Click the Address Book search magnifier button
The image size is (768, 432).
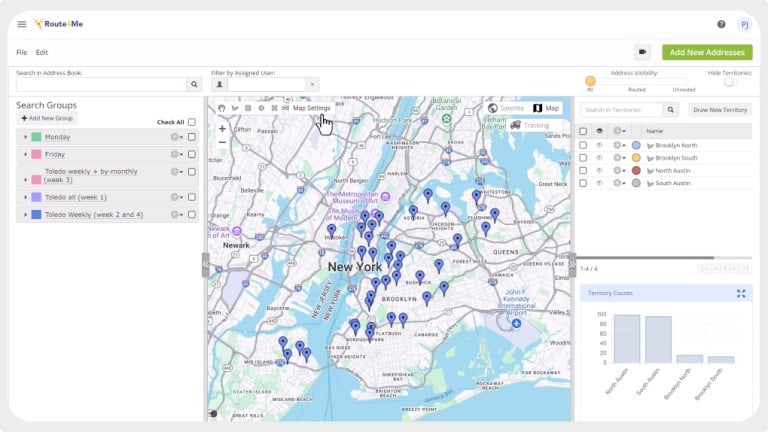pyautogui.click(x=194, y=84)
